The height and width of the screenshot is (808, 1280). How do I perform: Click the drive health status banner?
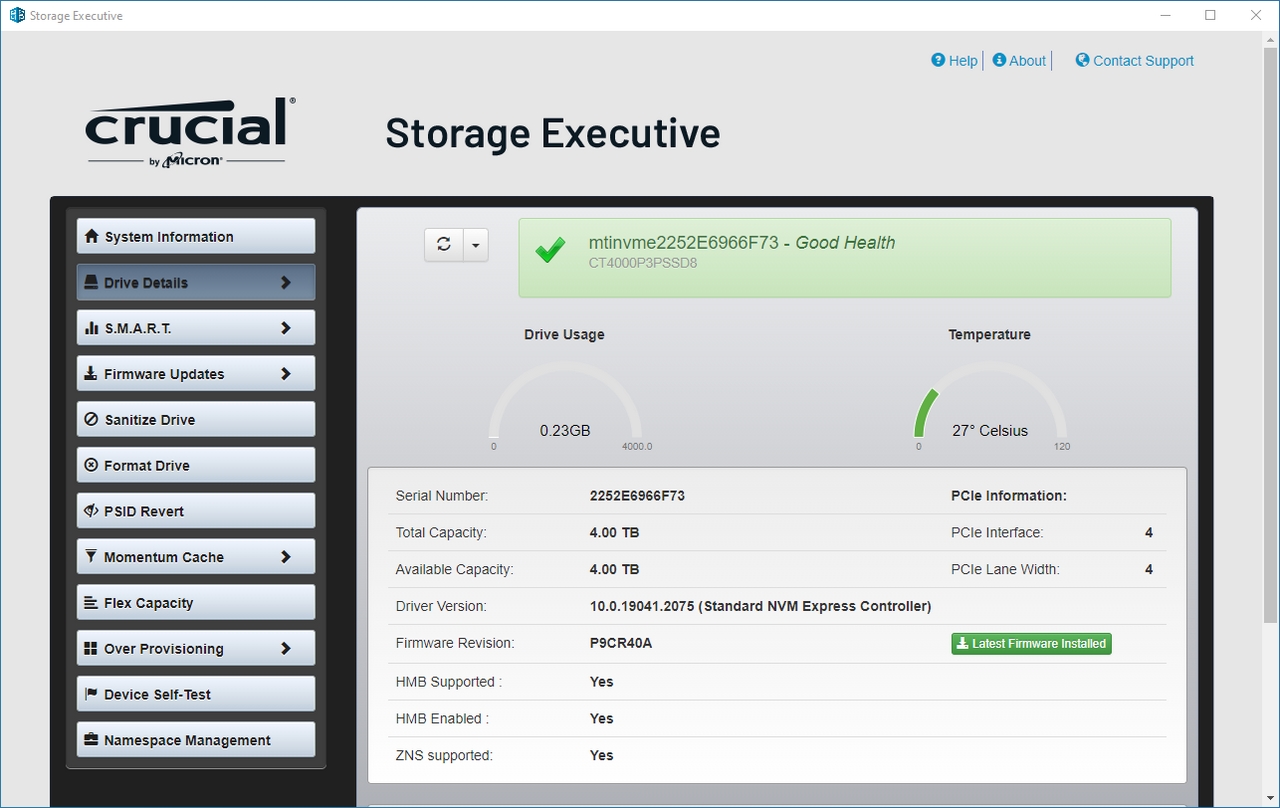(845, 258)
